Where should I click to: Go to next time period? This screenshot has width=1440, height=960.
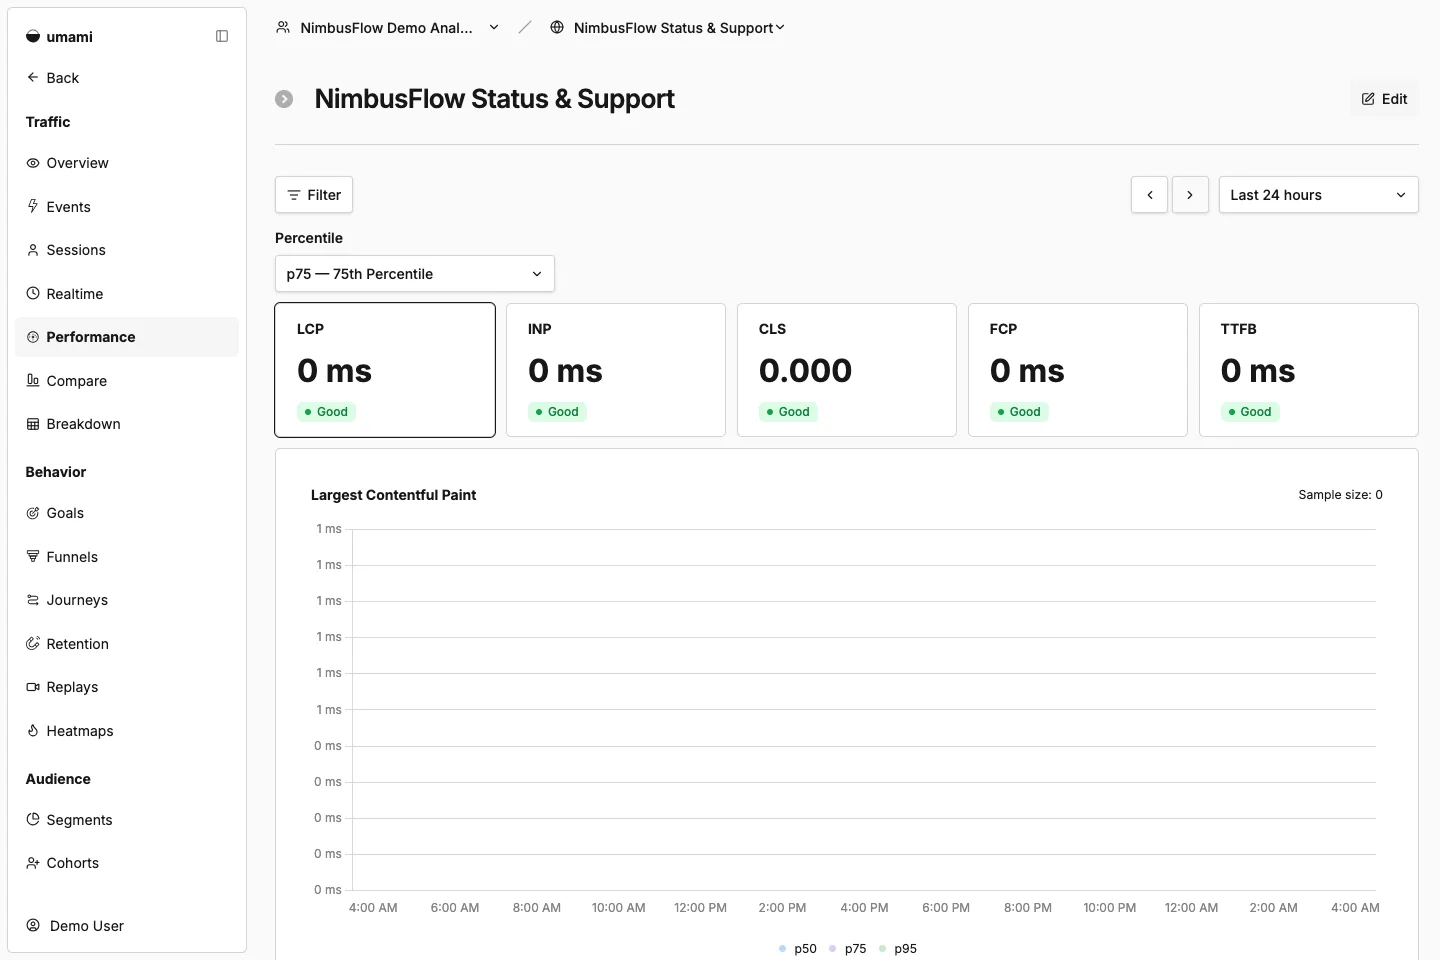(1190, 195)
